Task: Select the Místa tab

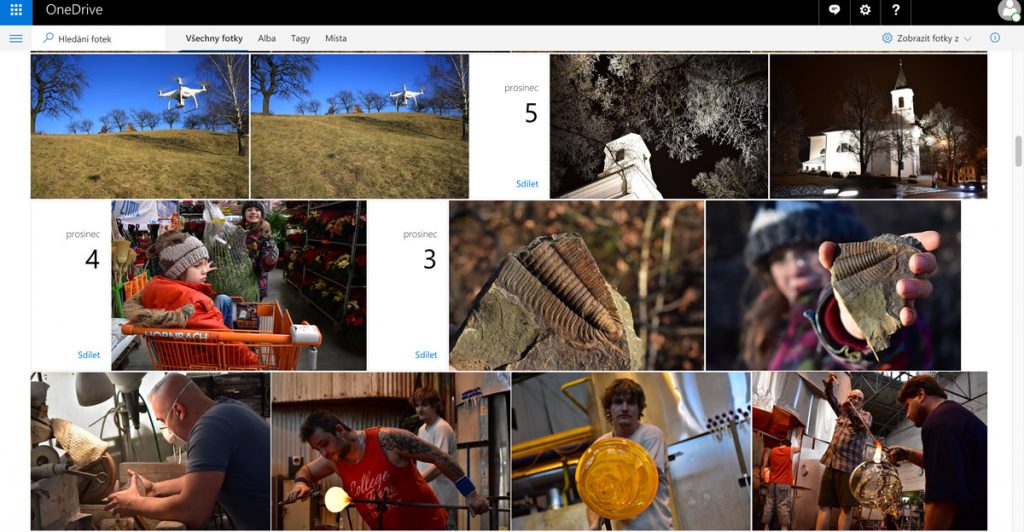Action: 336,39
